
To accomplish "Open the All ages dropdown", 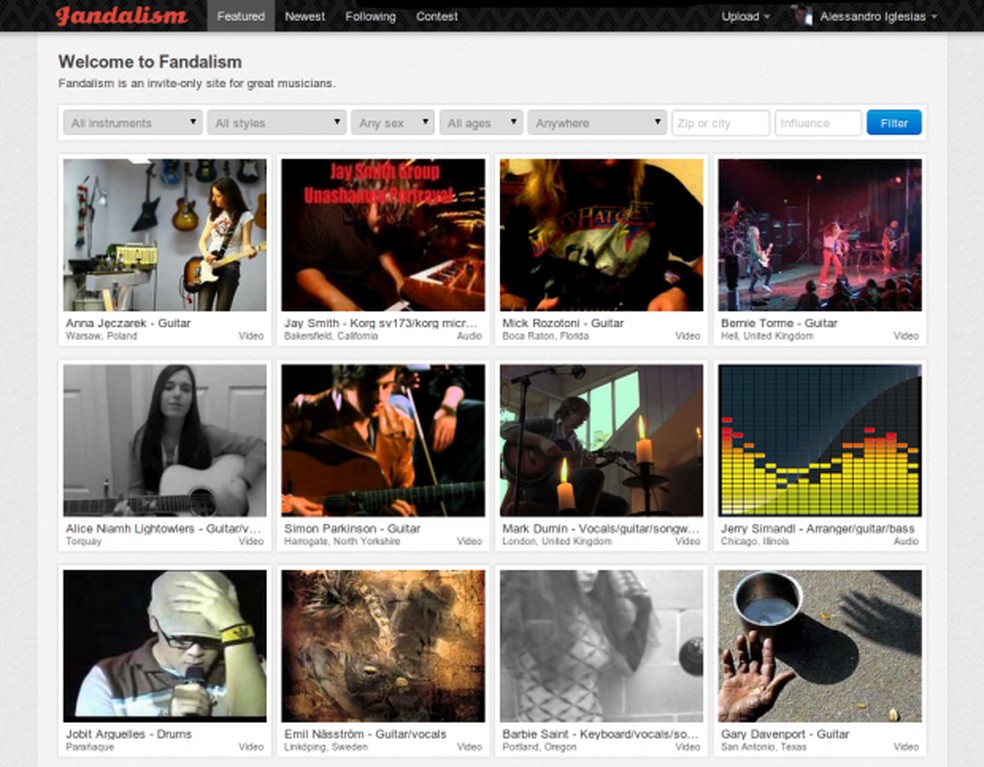I will 481,122.
